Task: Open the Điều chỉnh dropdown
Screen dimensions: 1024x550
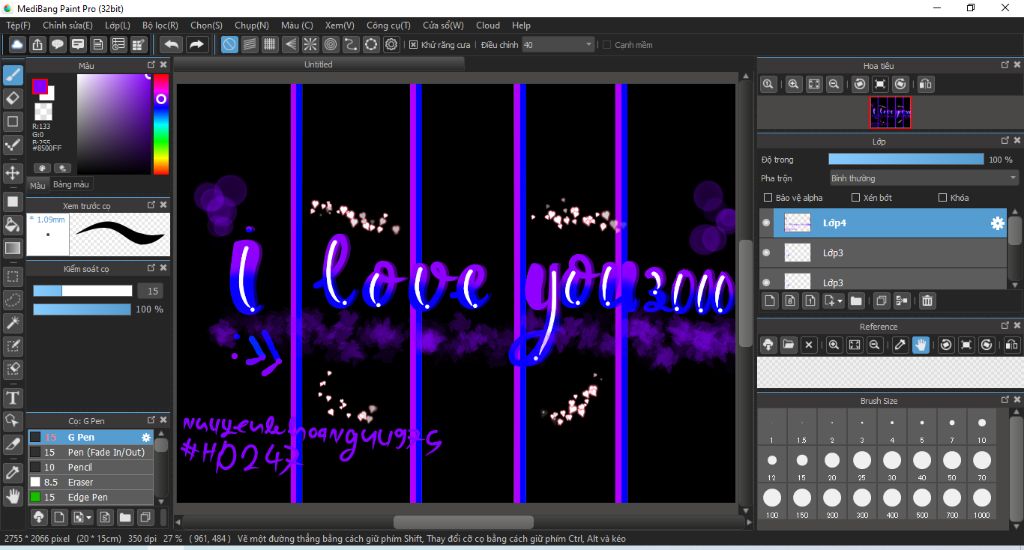Action: pyautogui.click(x=558, y=44)
